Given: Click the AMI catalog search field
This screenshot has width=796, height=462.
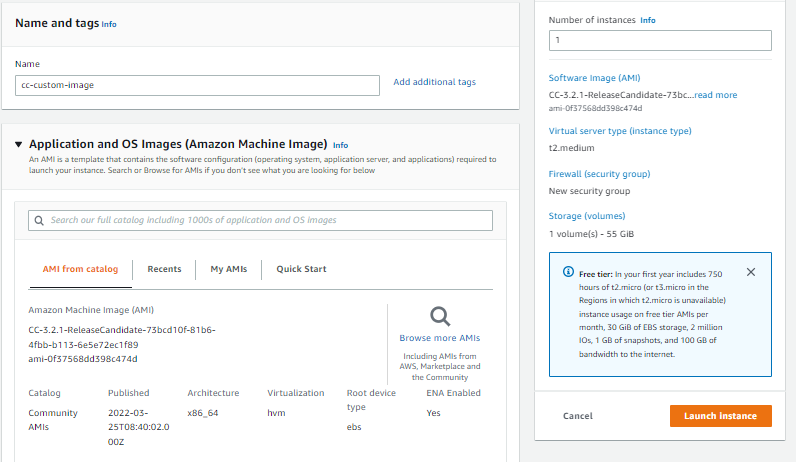Looking at the screenshot, I should click(x=260, y=220).
